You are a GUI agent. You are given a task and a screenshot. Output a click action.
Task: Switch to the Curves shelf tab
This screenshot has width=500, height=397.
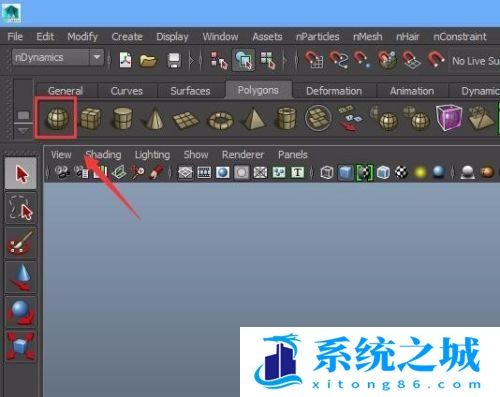tap(127, 91)
